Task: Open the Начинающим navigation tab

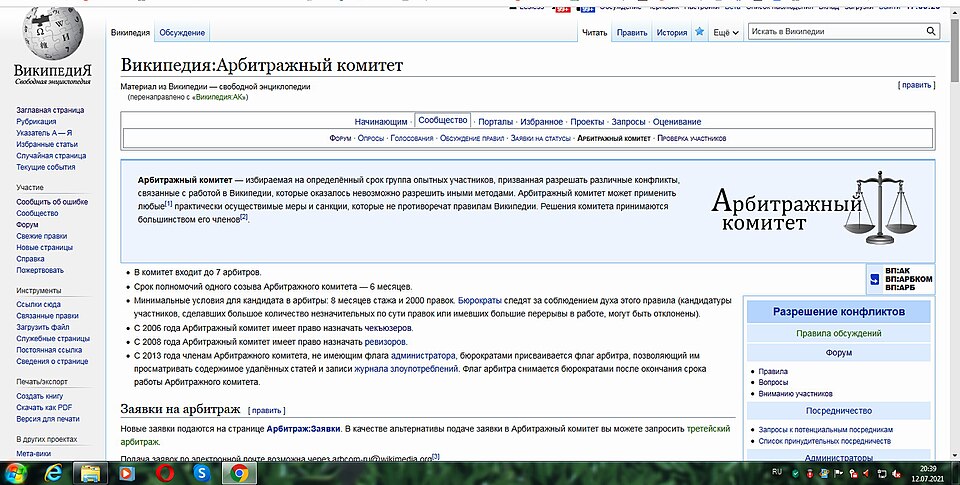Action: pyautogui.click(x=380, y=122)
